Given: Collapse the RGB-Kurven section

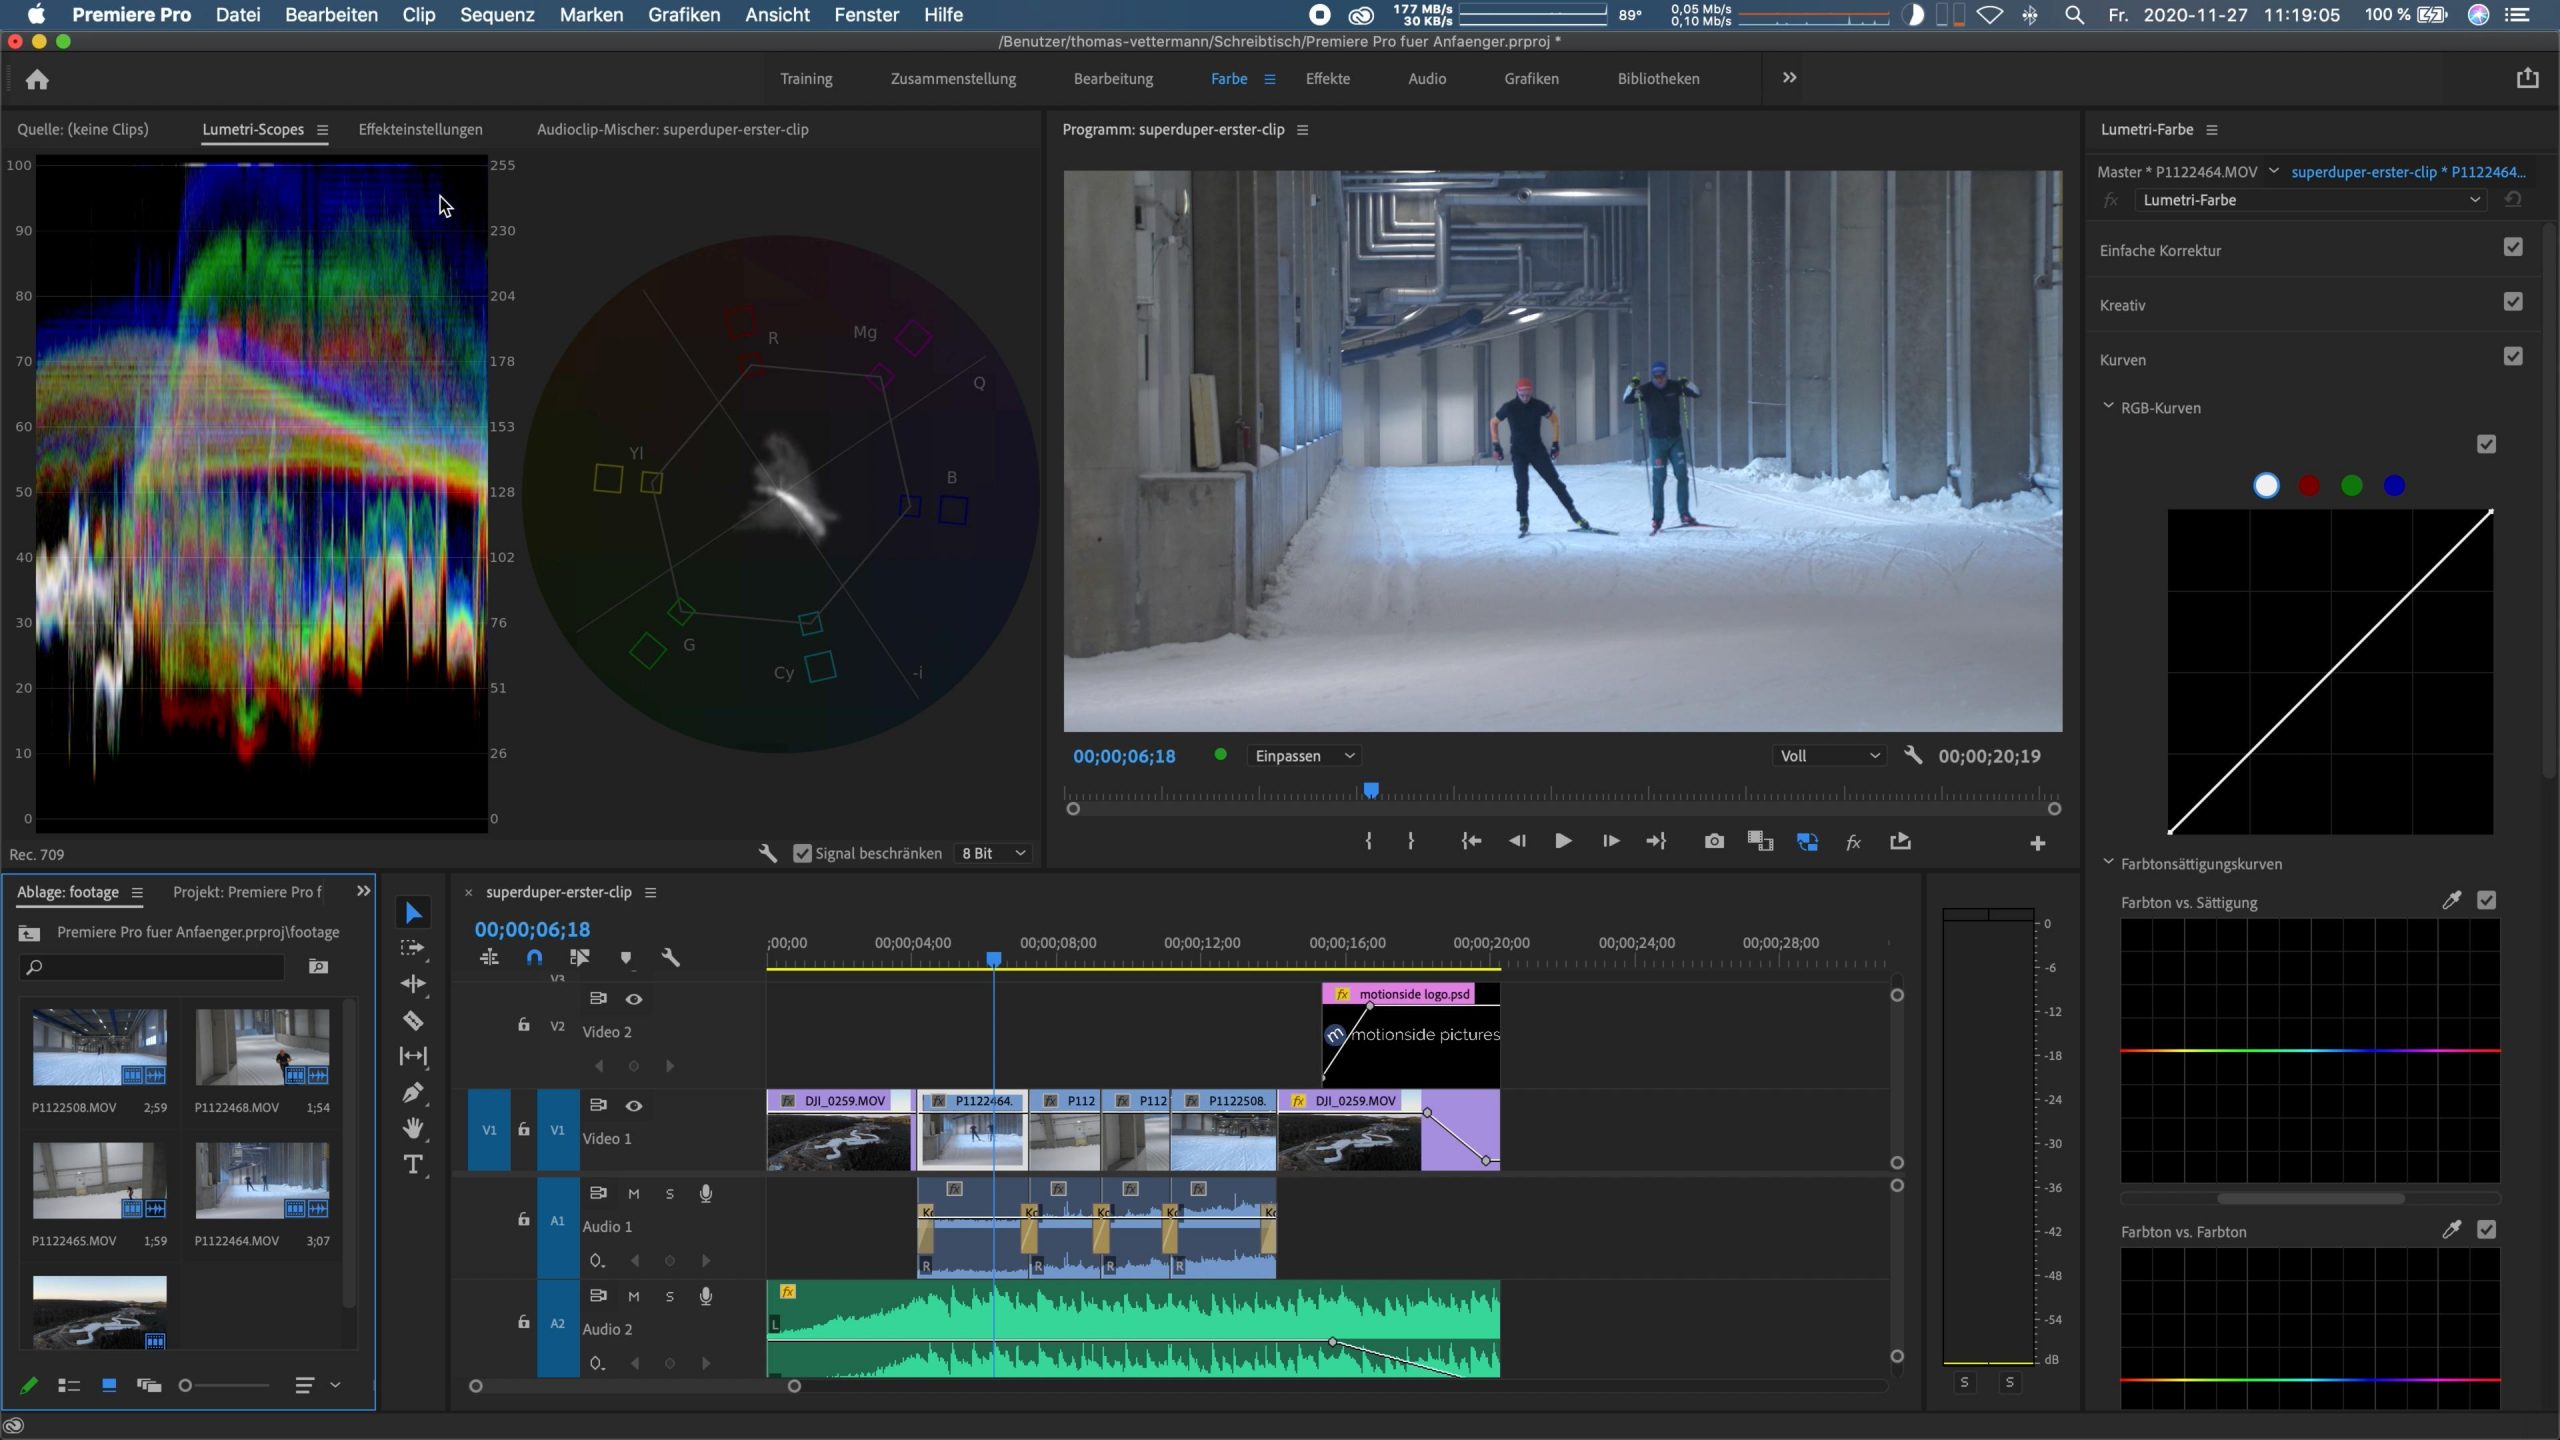Looking at the screenshot, I should (x=2108, y=407).
